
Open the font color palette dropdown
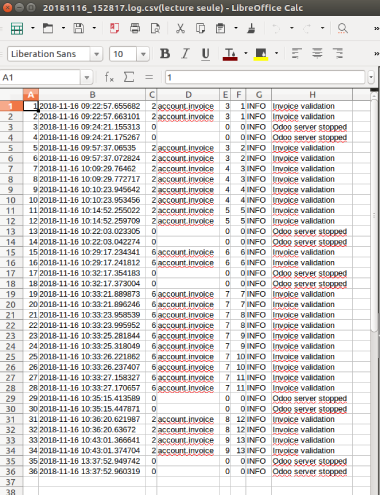[x=246, y=53]
